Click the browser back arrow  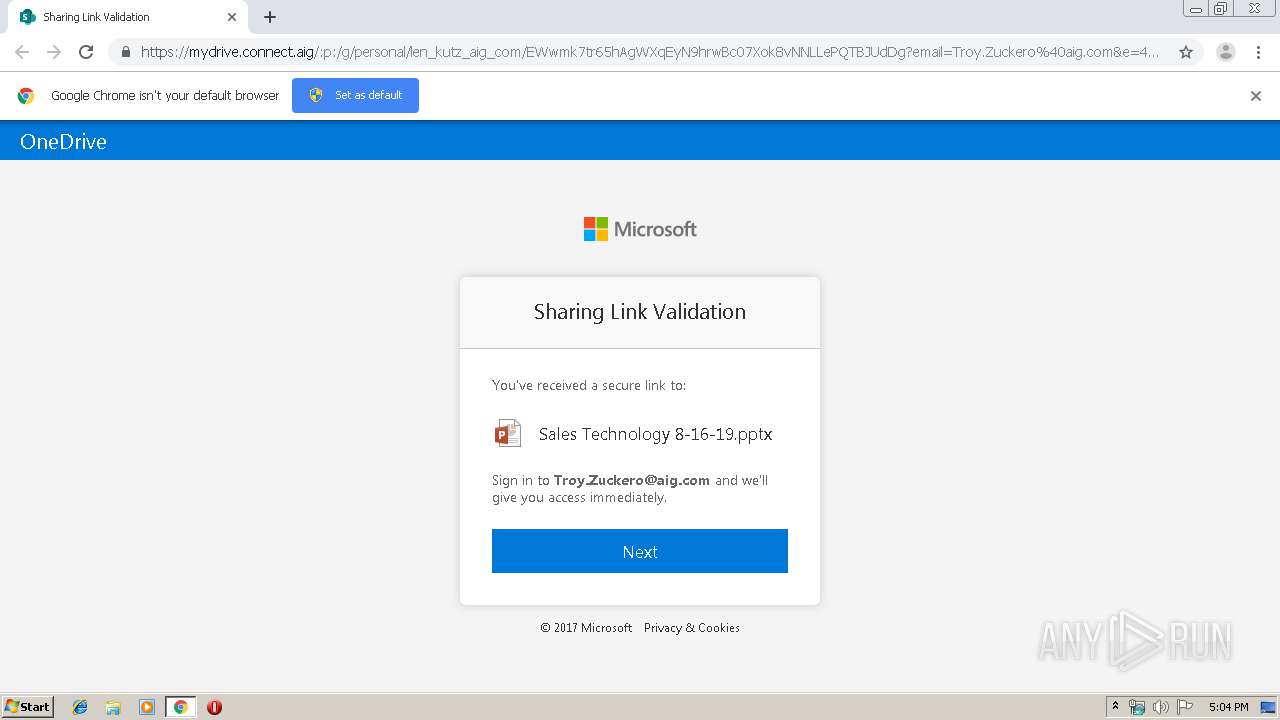[x=22, y=52]
